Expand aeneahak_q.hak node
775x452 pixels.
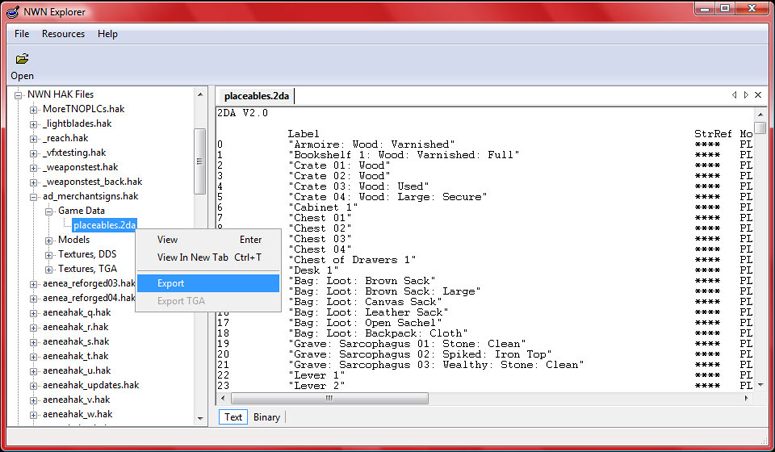coord(33,313)
